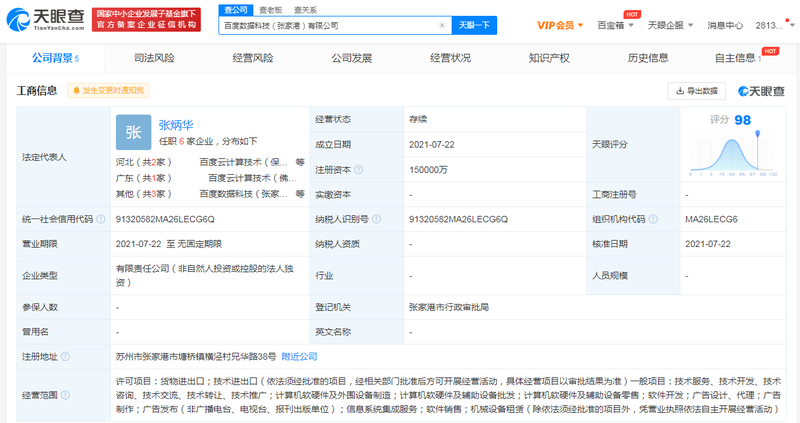
Task: Click the 天眼评分 distribution chart
Action: point(733,153)
